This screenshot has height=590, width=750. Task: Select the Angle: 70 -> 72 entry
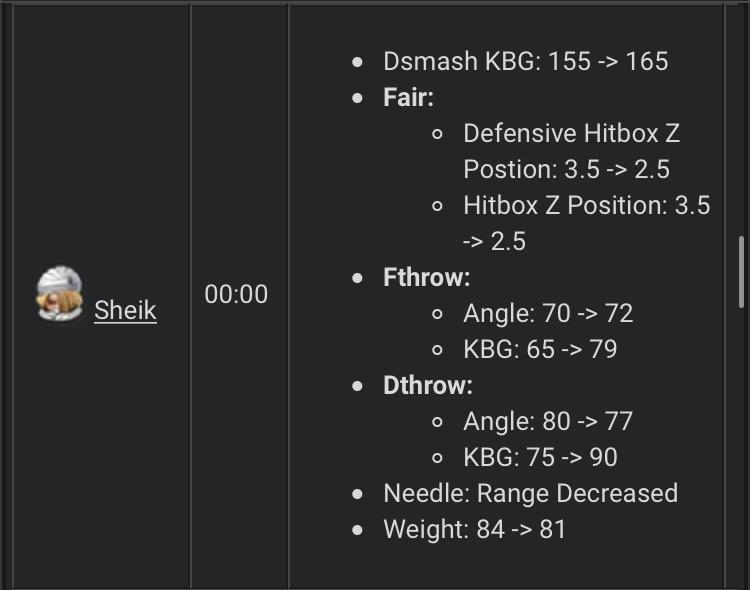(548, 314)
